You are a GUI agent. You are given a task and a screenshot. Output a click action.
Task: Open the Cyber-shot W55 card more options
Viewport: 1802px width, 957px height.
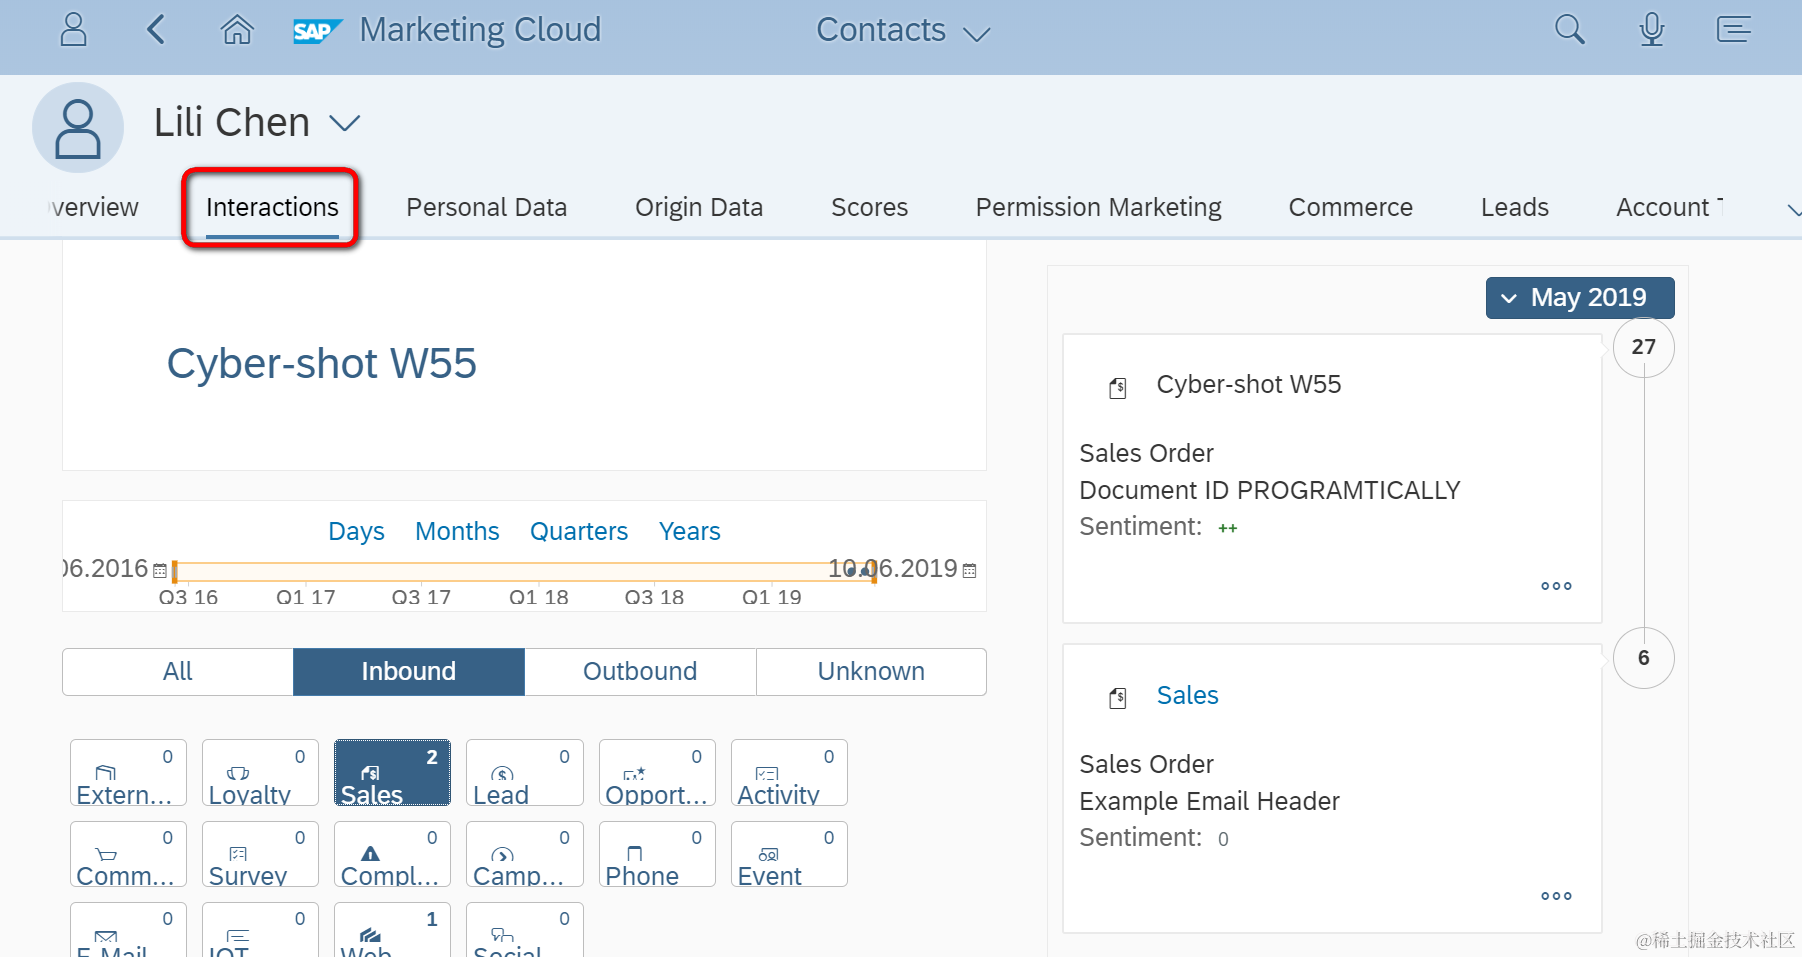coord(1556,586)
